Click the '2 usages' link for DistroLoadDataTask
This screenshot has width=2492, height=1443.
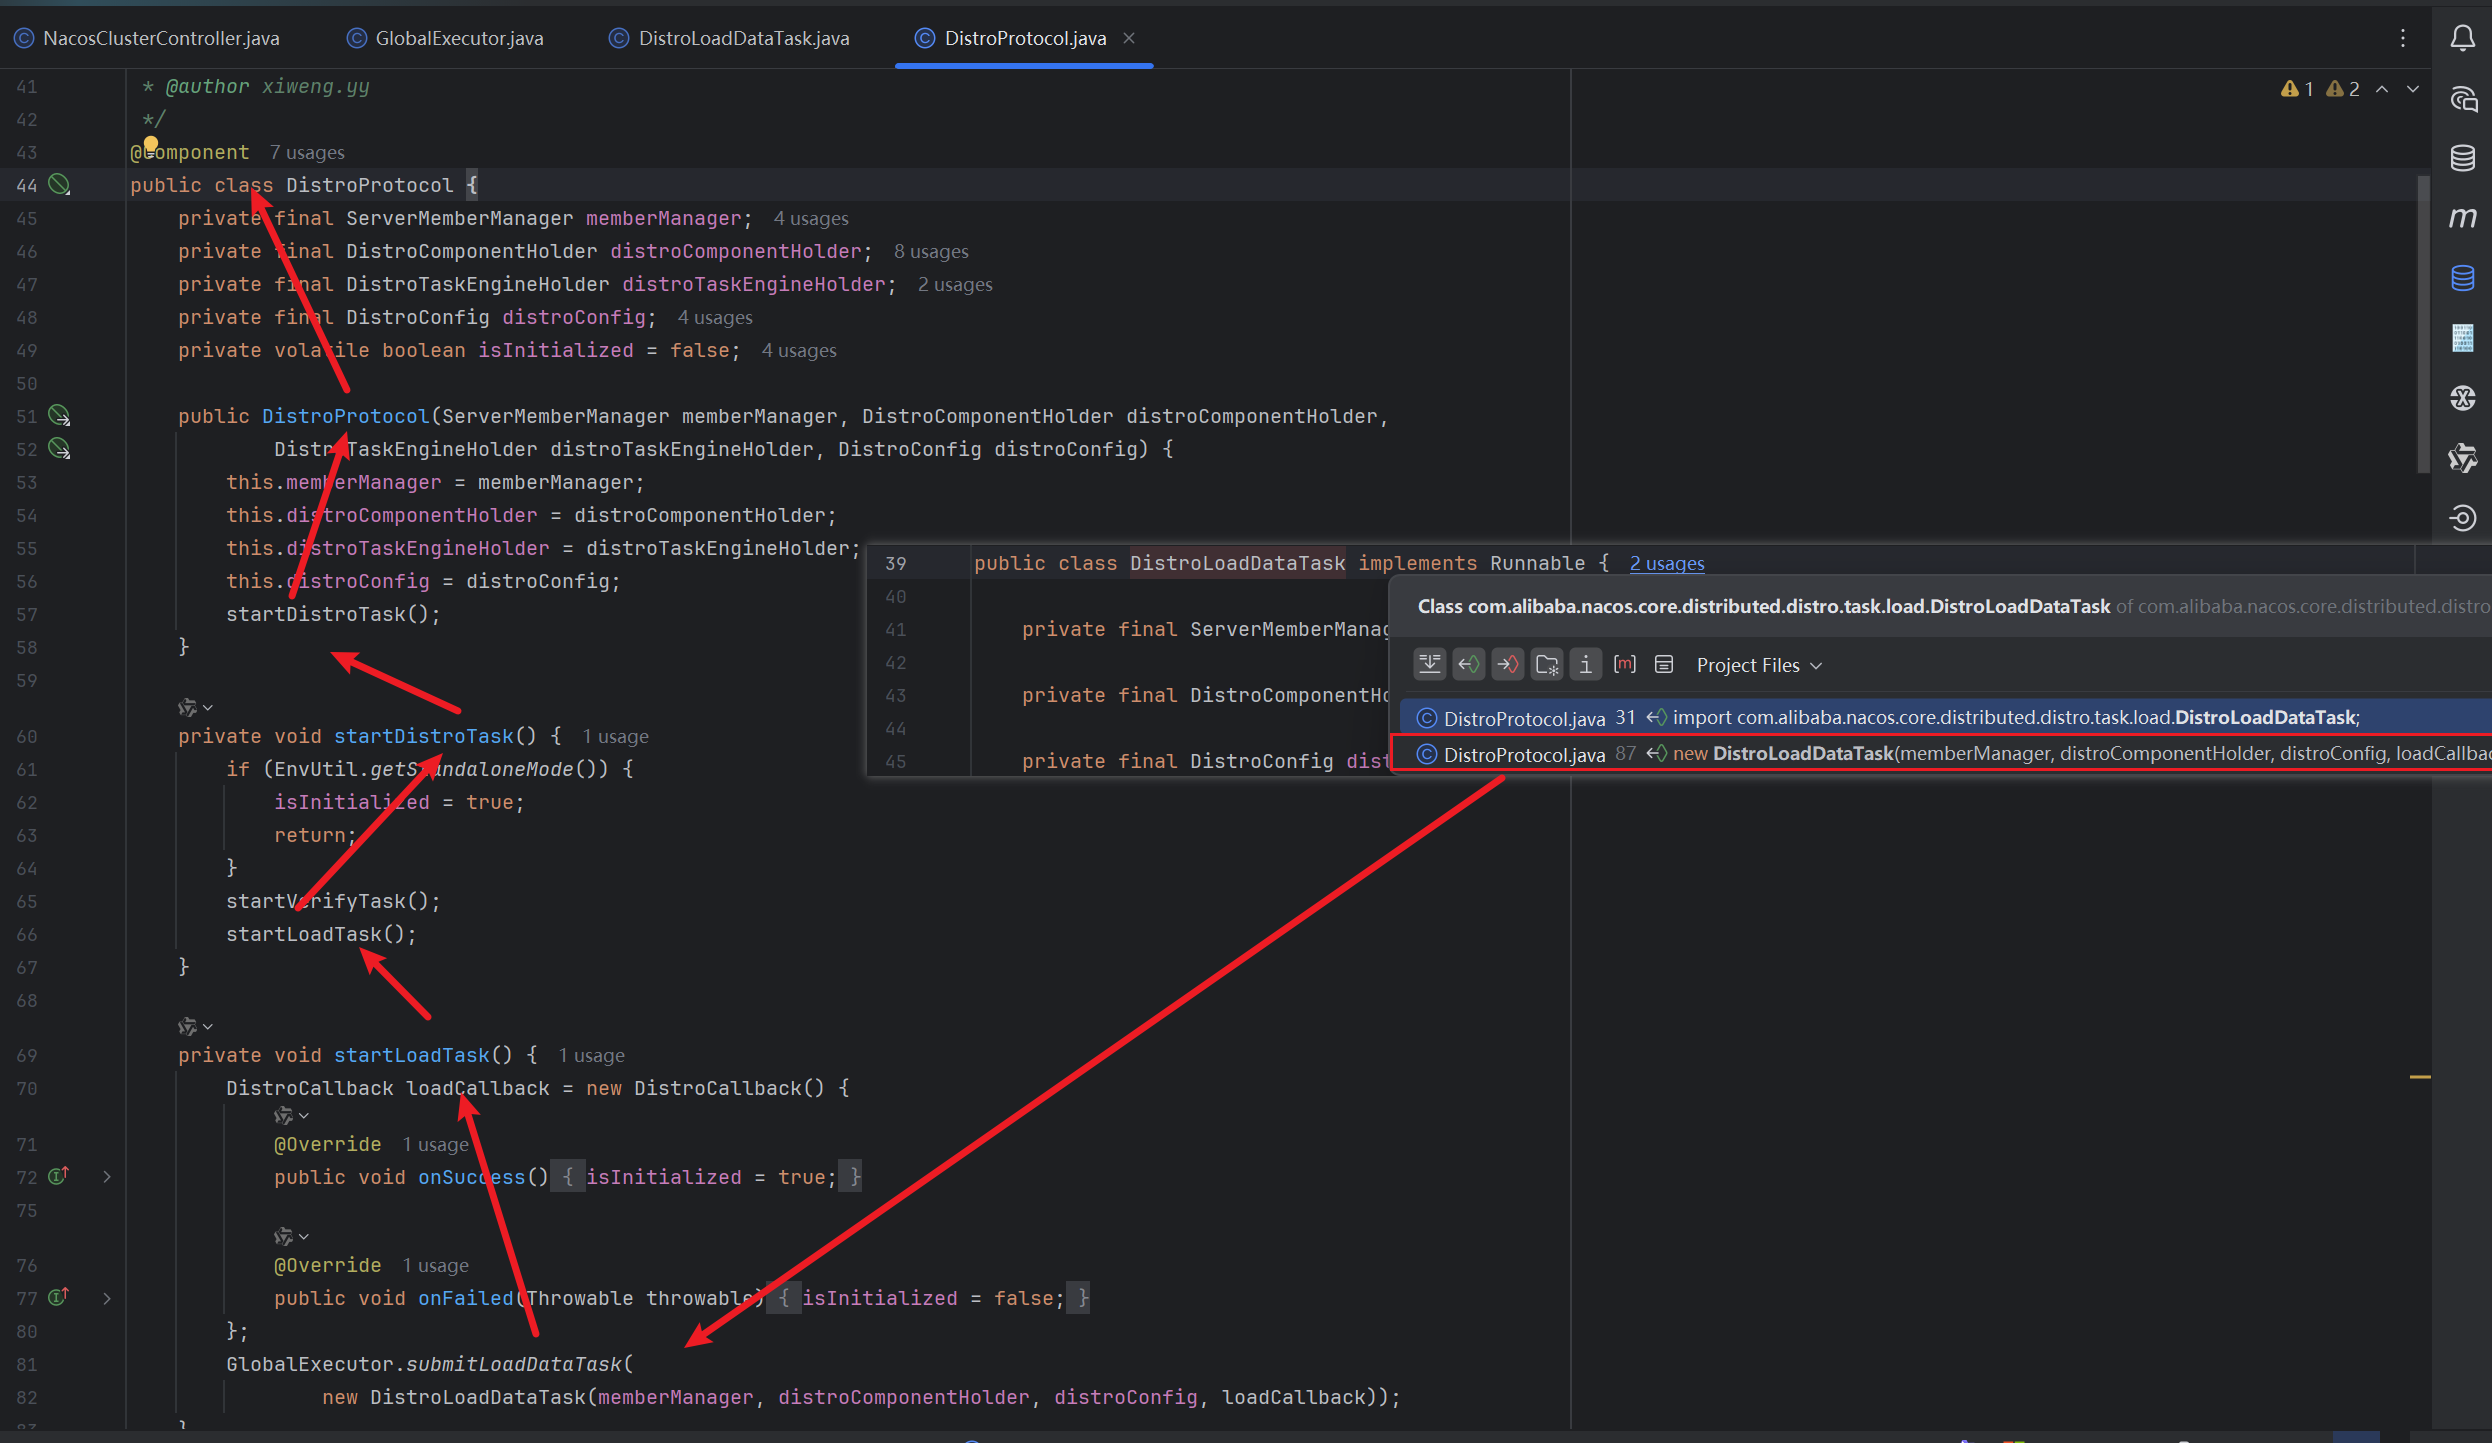1666,563
